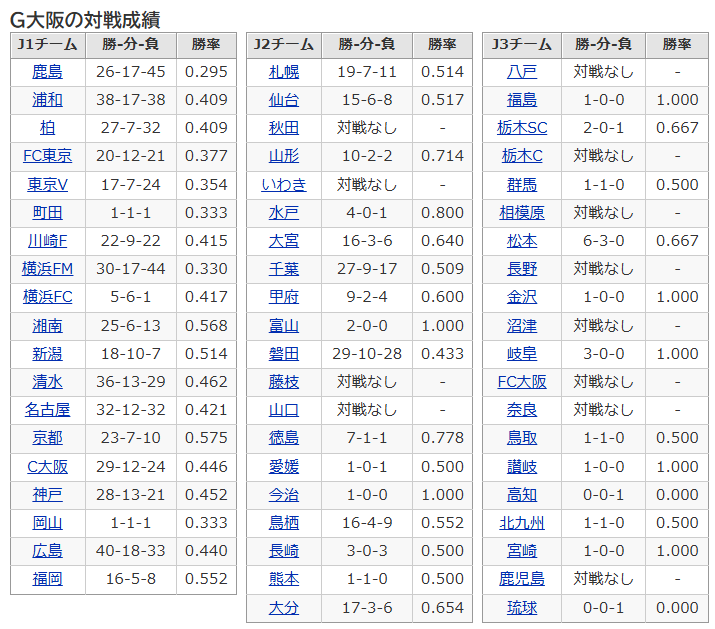Screen dimensions: 715x629
Task: Click the 松本 team link
Action: 522,241
